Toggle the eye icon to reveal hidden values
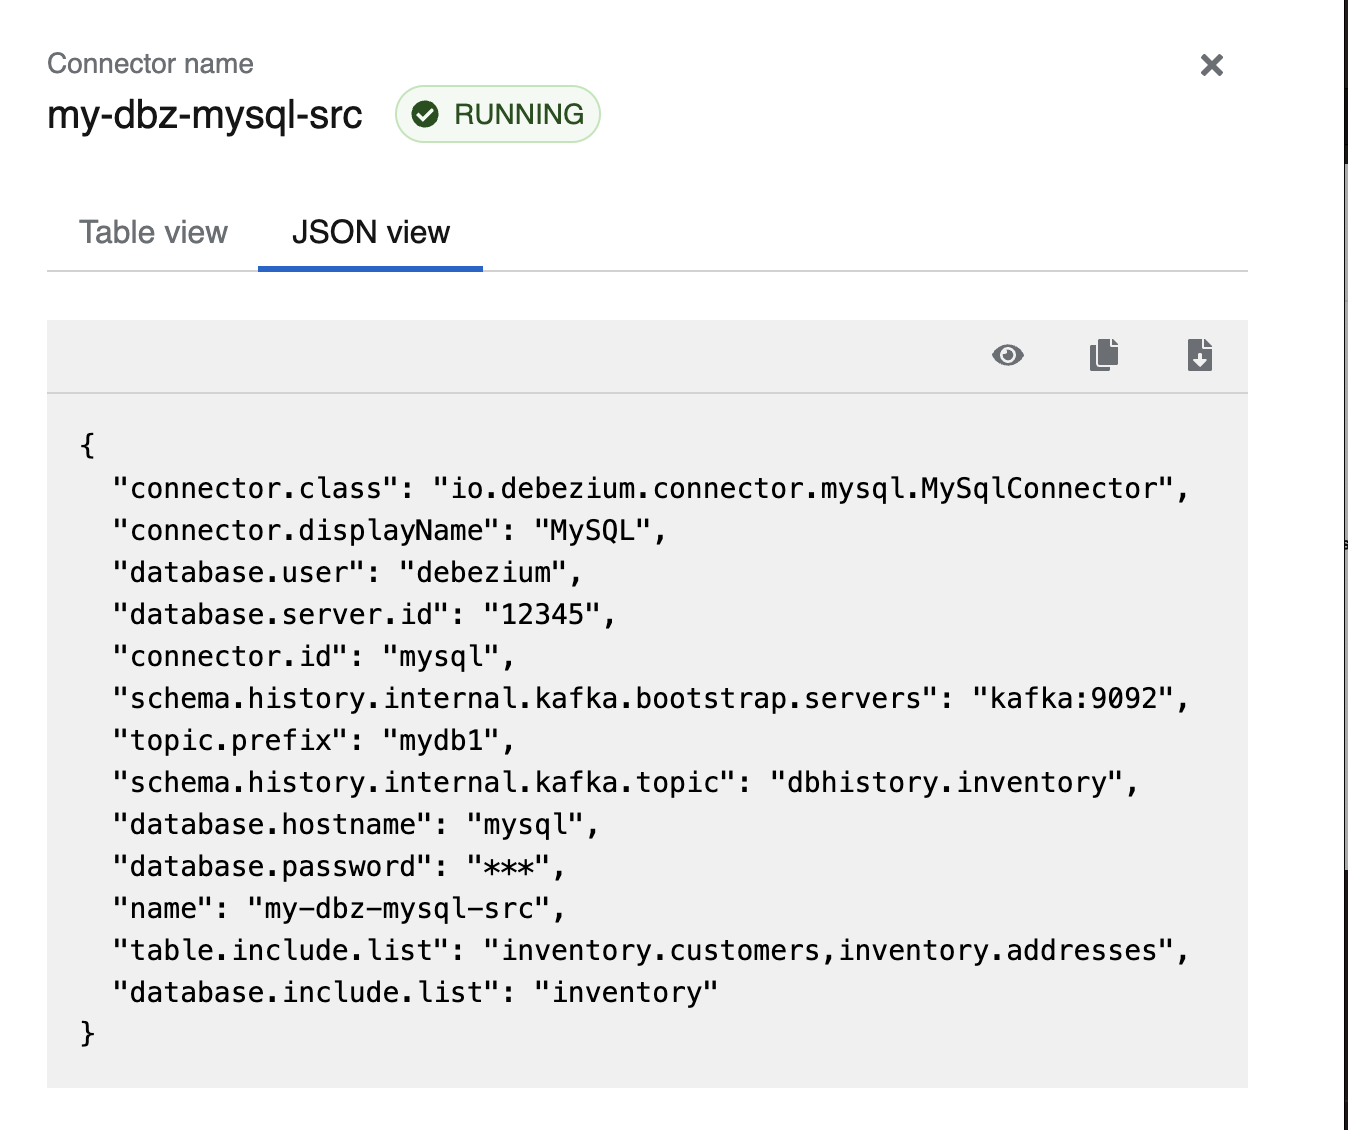This screenshot has width=1348, height=1130. [1007, 355]
